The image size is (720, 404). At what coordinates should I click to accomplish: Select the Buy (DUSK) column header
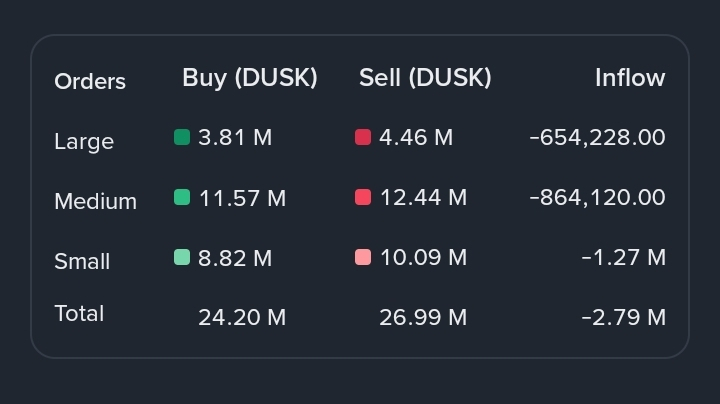250,78
